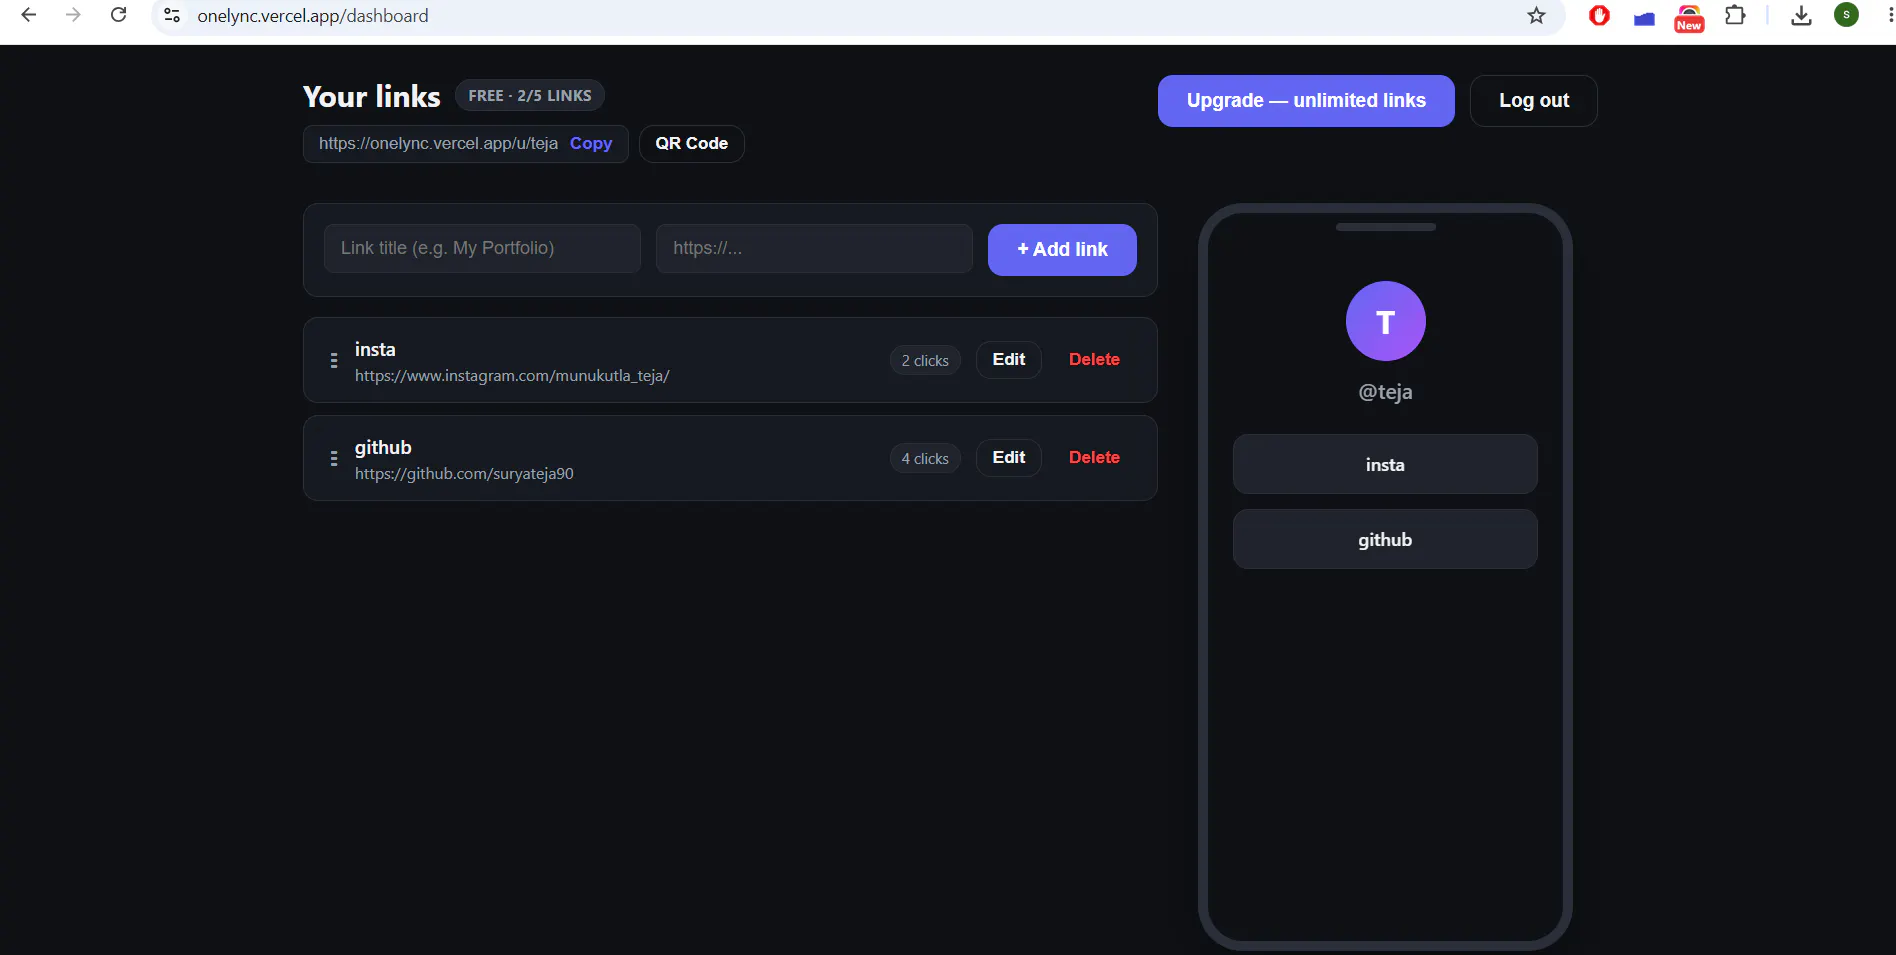
Task: Copy the profile URL
Action: click(x=591, y=143)
